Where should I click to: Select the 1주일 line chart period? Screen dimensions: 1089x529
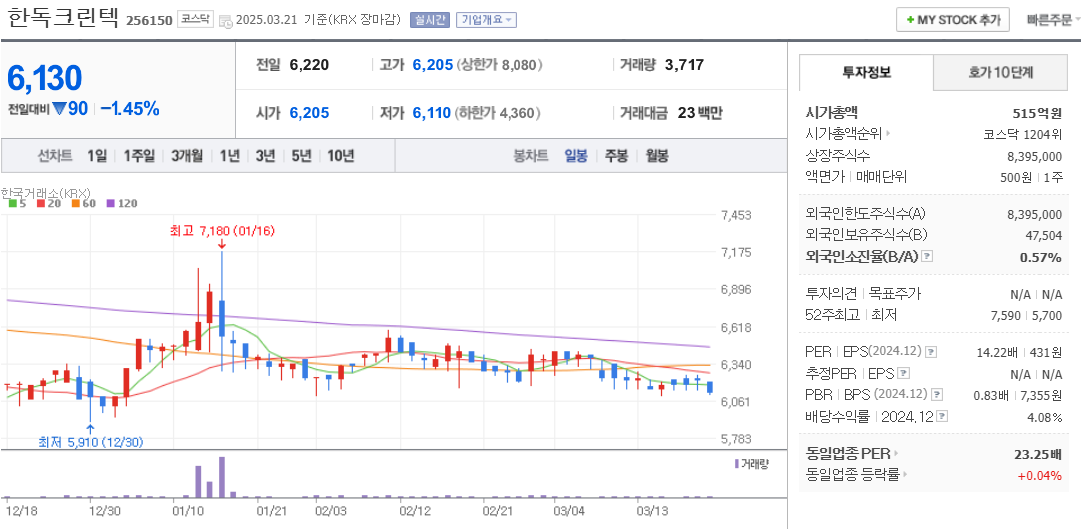(x=140, y=156)
